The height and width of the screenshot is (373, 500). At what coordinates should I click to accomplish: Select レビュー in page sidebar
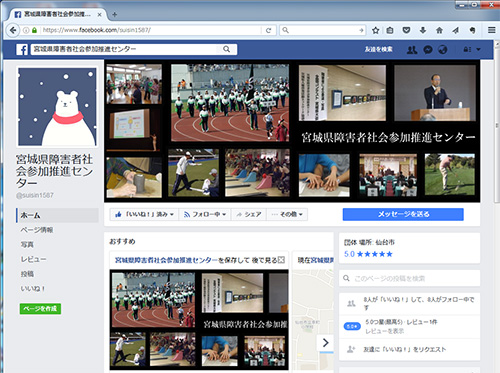coord(33,259)
